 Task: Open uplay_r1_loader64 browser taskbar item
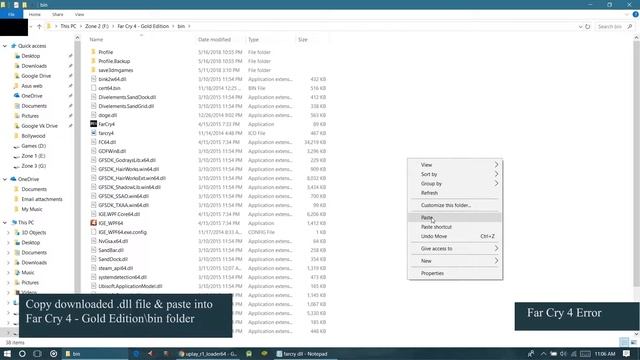point(209,354)
